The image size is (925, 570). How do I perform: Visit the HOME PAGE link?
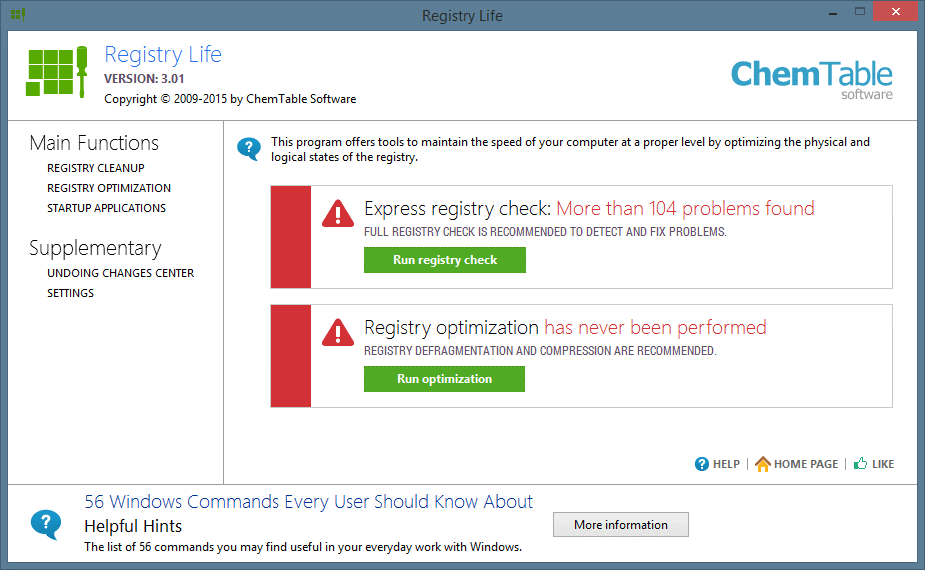coord(806,464)
